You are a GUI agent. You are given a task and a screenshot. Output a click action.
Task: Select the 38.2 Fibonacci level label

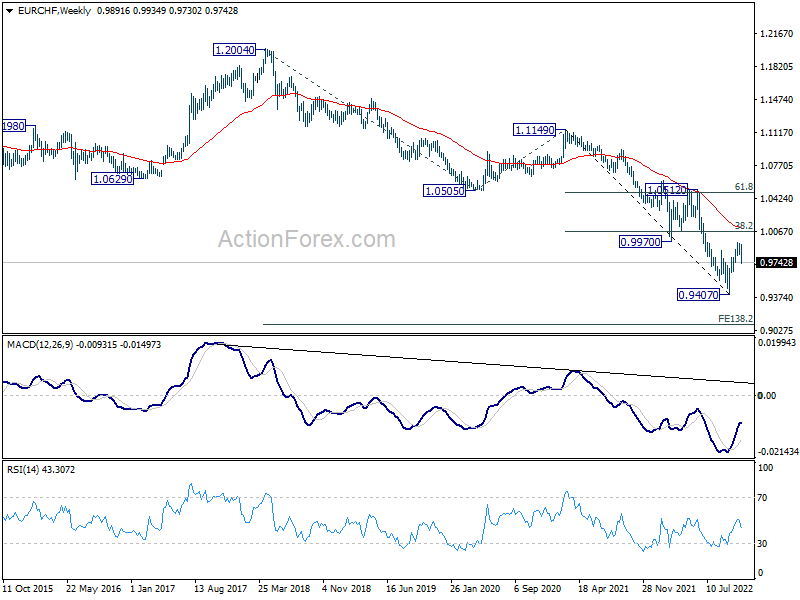coord(743,226)
